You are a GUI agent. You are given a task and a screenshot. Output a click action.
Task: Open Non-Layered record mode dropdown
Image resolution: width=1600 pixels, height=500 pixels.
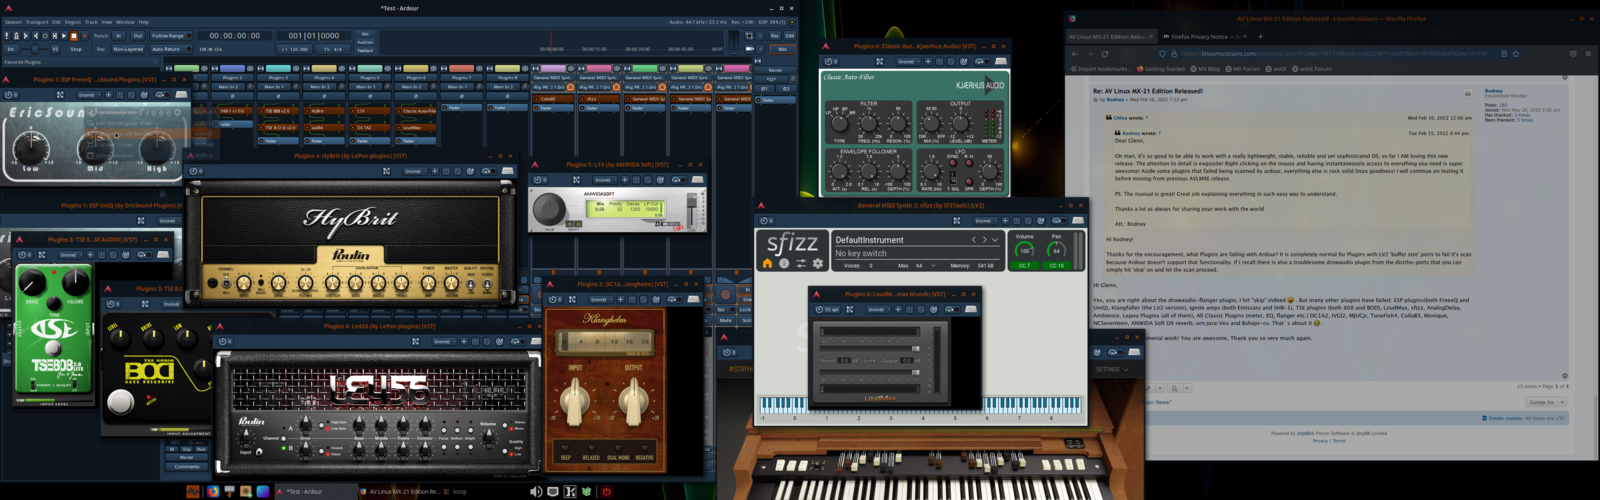coord(128,49)
